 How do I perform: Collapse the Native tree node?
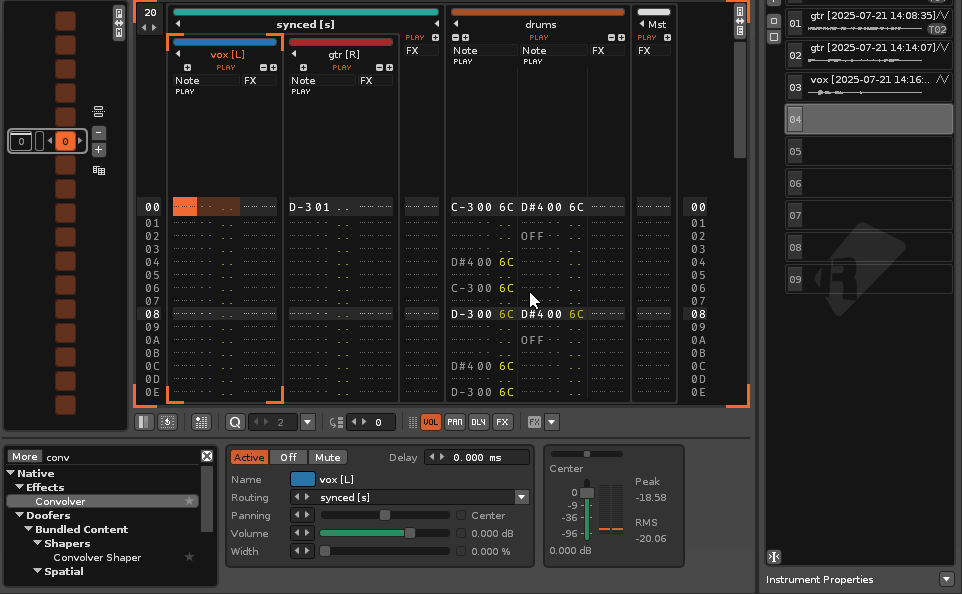tap(10, 473)
